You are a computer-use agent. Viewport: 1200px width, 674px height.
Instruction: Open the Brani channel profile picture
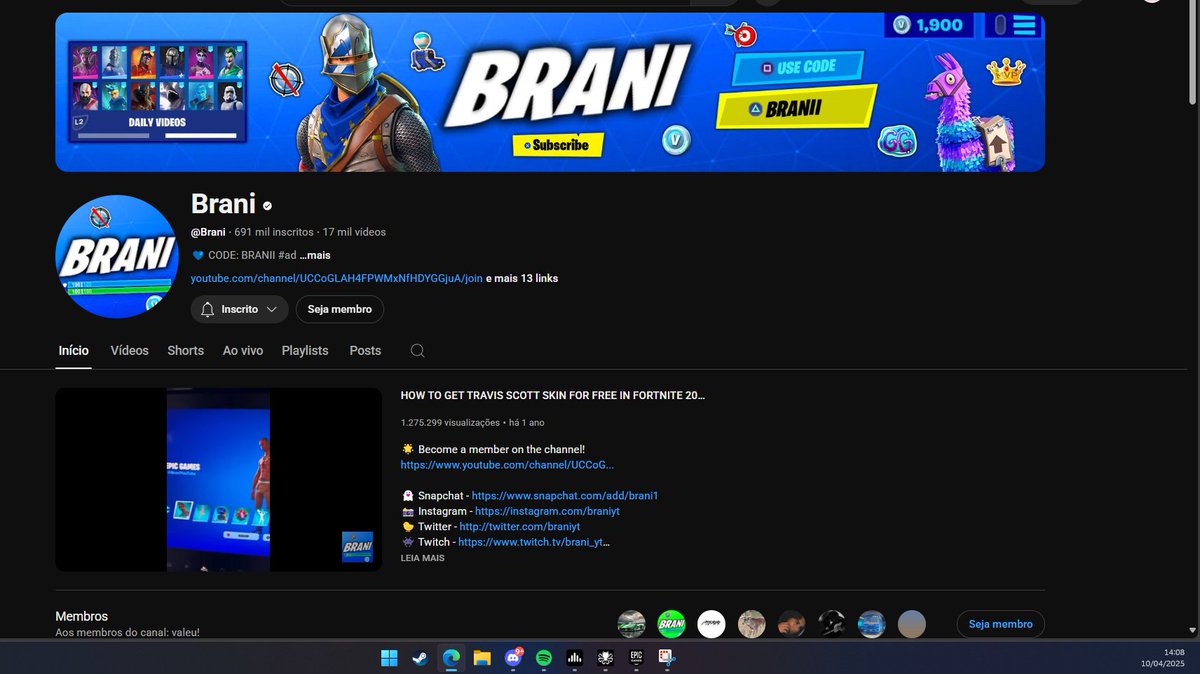pos(117,257)
